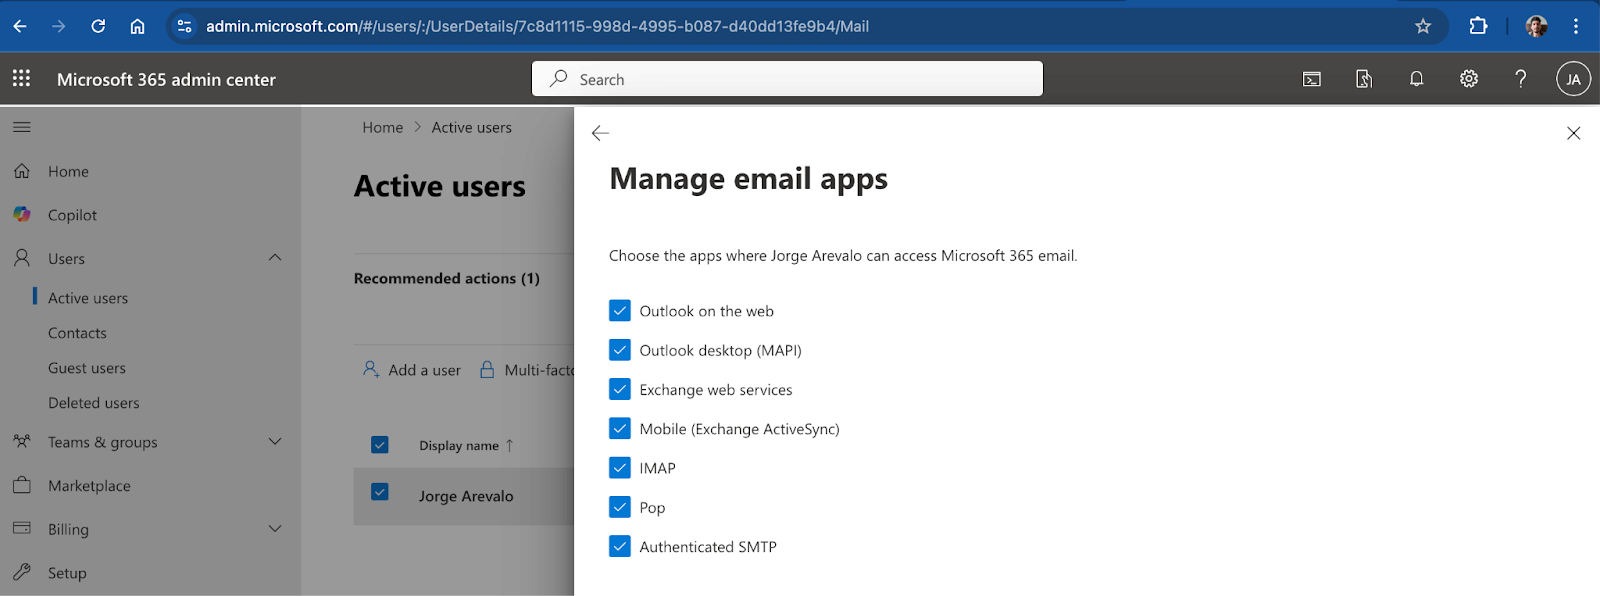The image size is (1600, 596).
Task: Click the Teams & groups people icon
Action: [22, 441]
